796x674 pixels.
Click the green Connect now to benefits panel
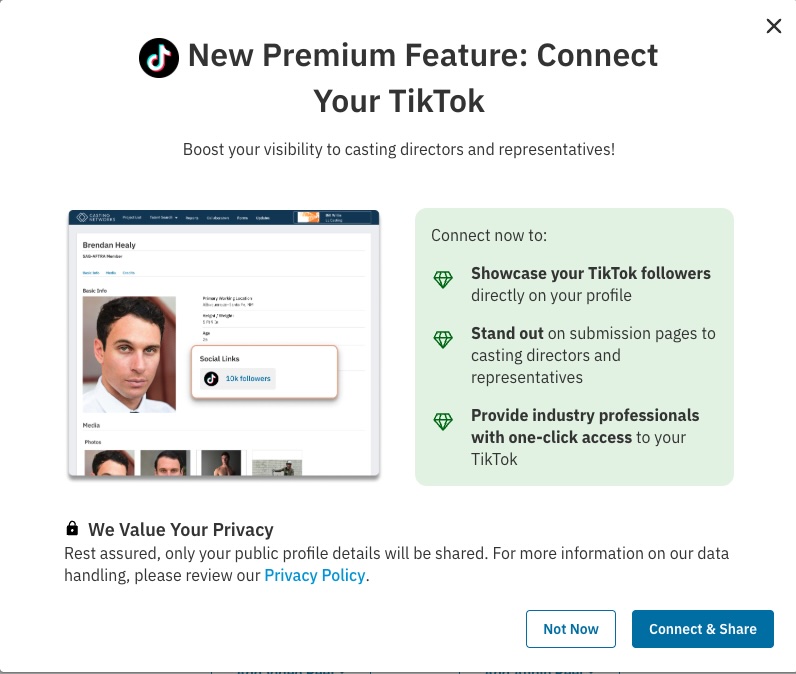574,346
